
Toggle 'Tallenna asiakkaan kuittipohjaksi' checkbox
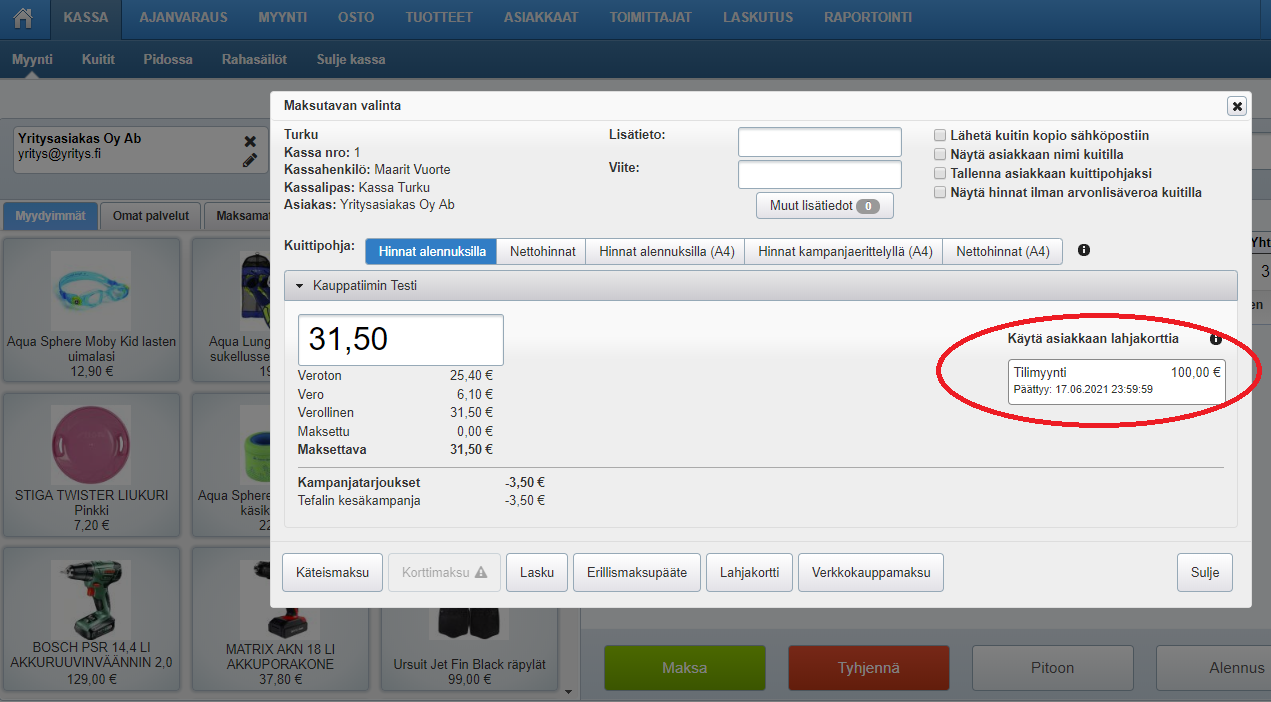pos(940,173)
